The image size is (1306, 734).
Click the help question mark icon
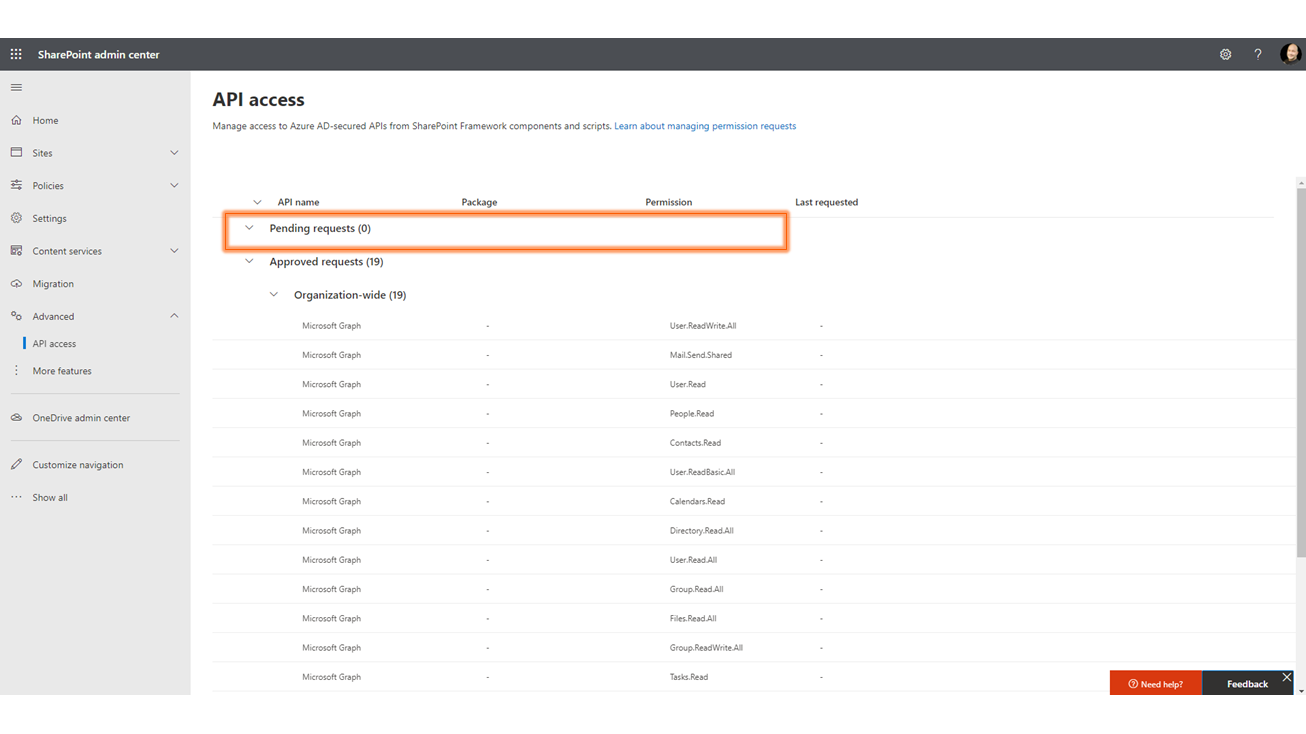tap(1257, 54)
